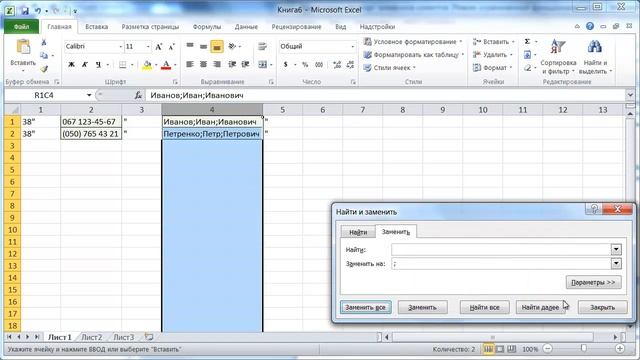Screen dimensions: 640x360
Task: Click the increase indent icon
Action: 245,64
